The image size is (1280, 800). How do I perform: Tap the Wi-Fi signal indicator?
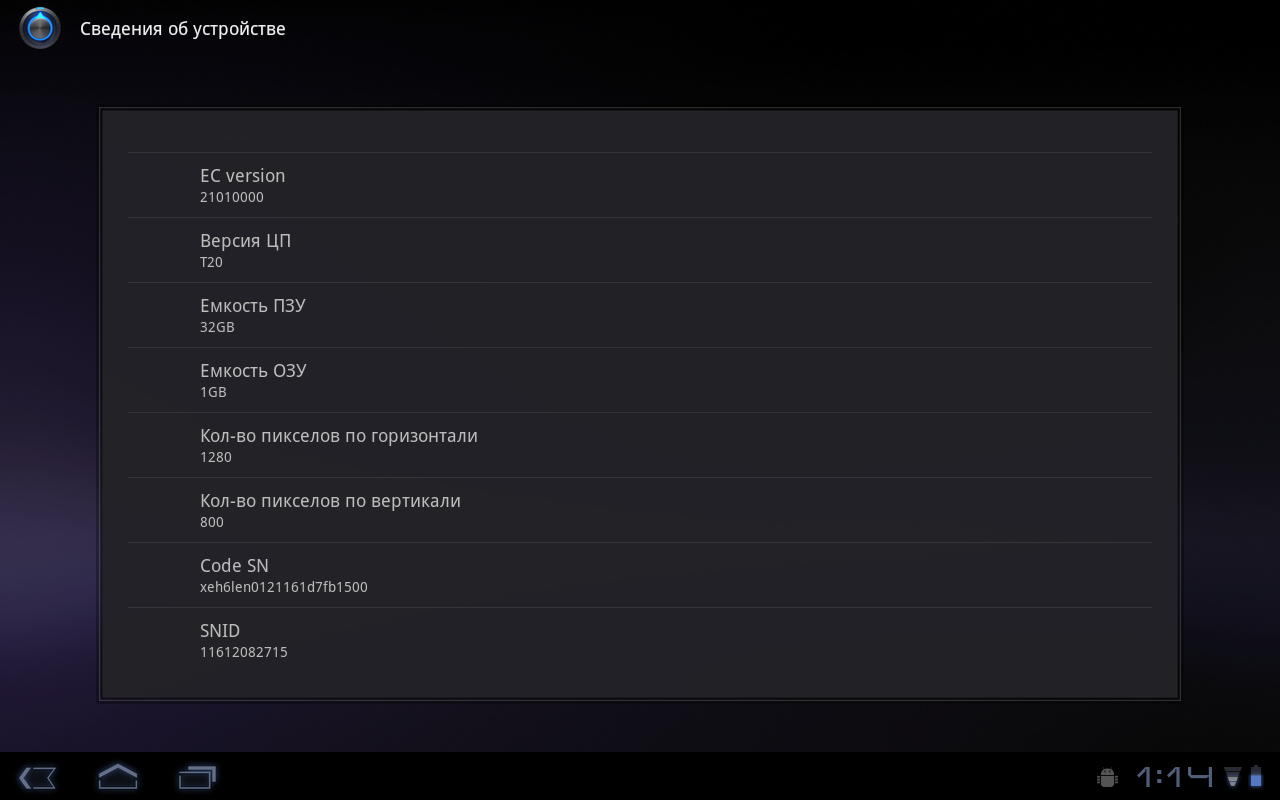pos(1233,777)
